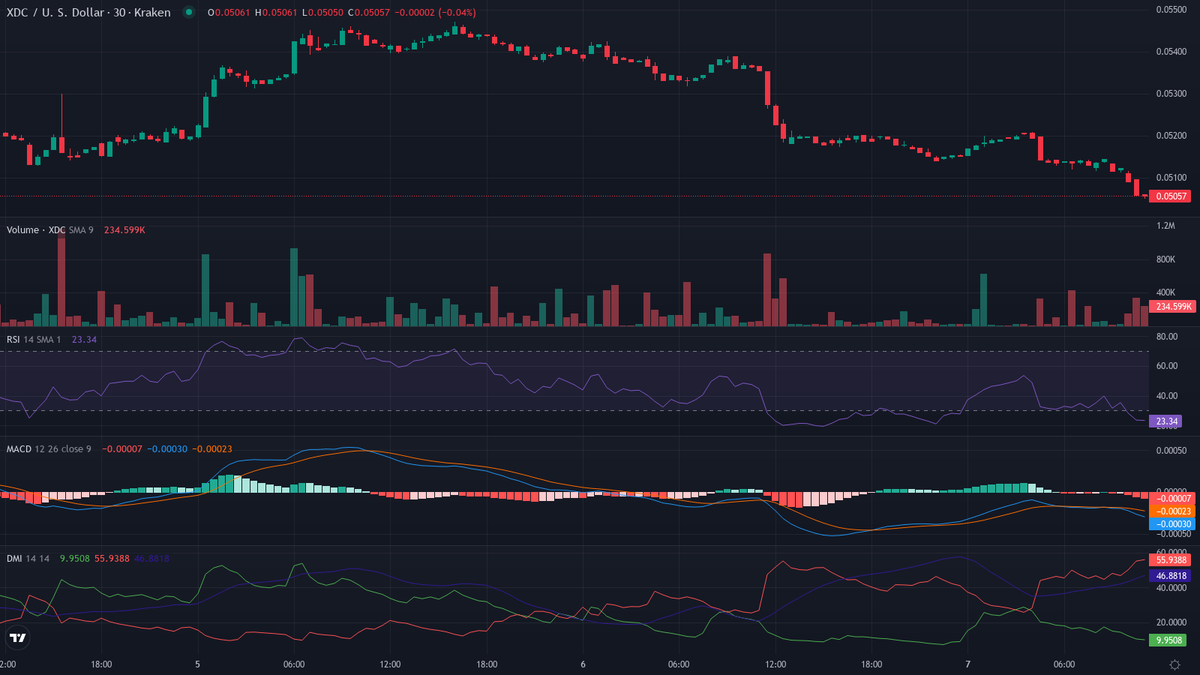Viewport: 1200px width, 675px height.
Task: Click open value O0.05061 in header
Action: 229,12
